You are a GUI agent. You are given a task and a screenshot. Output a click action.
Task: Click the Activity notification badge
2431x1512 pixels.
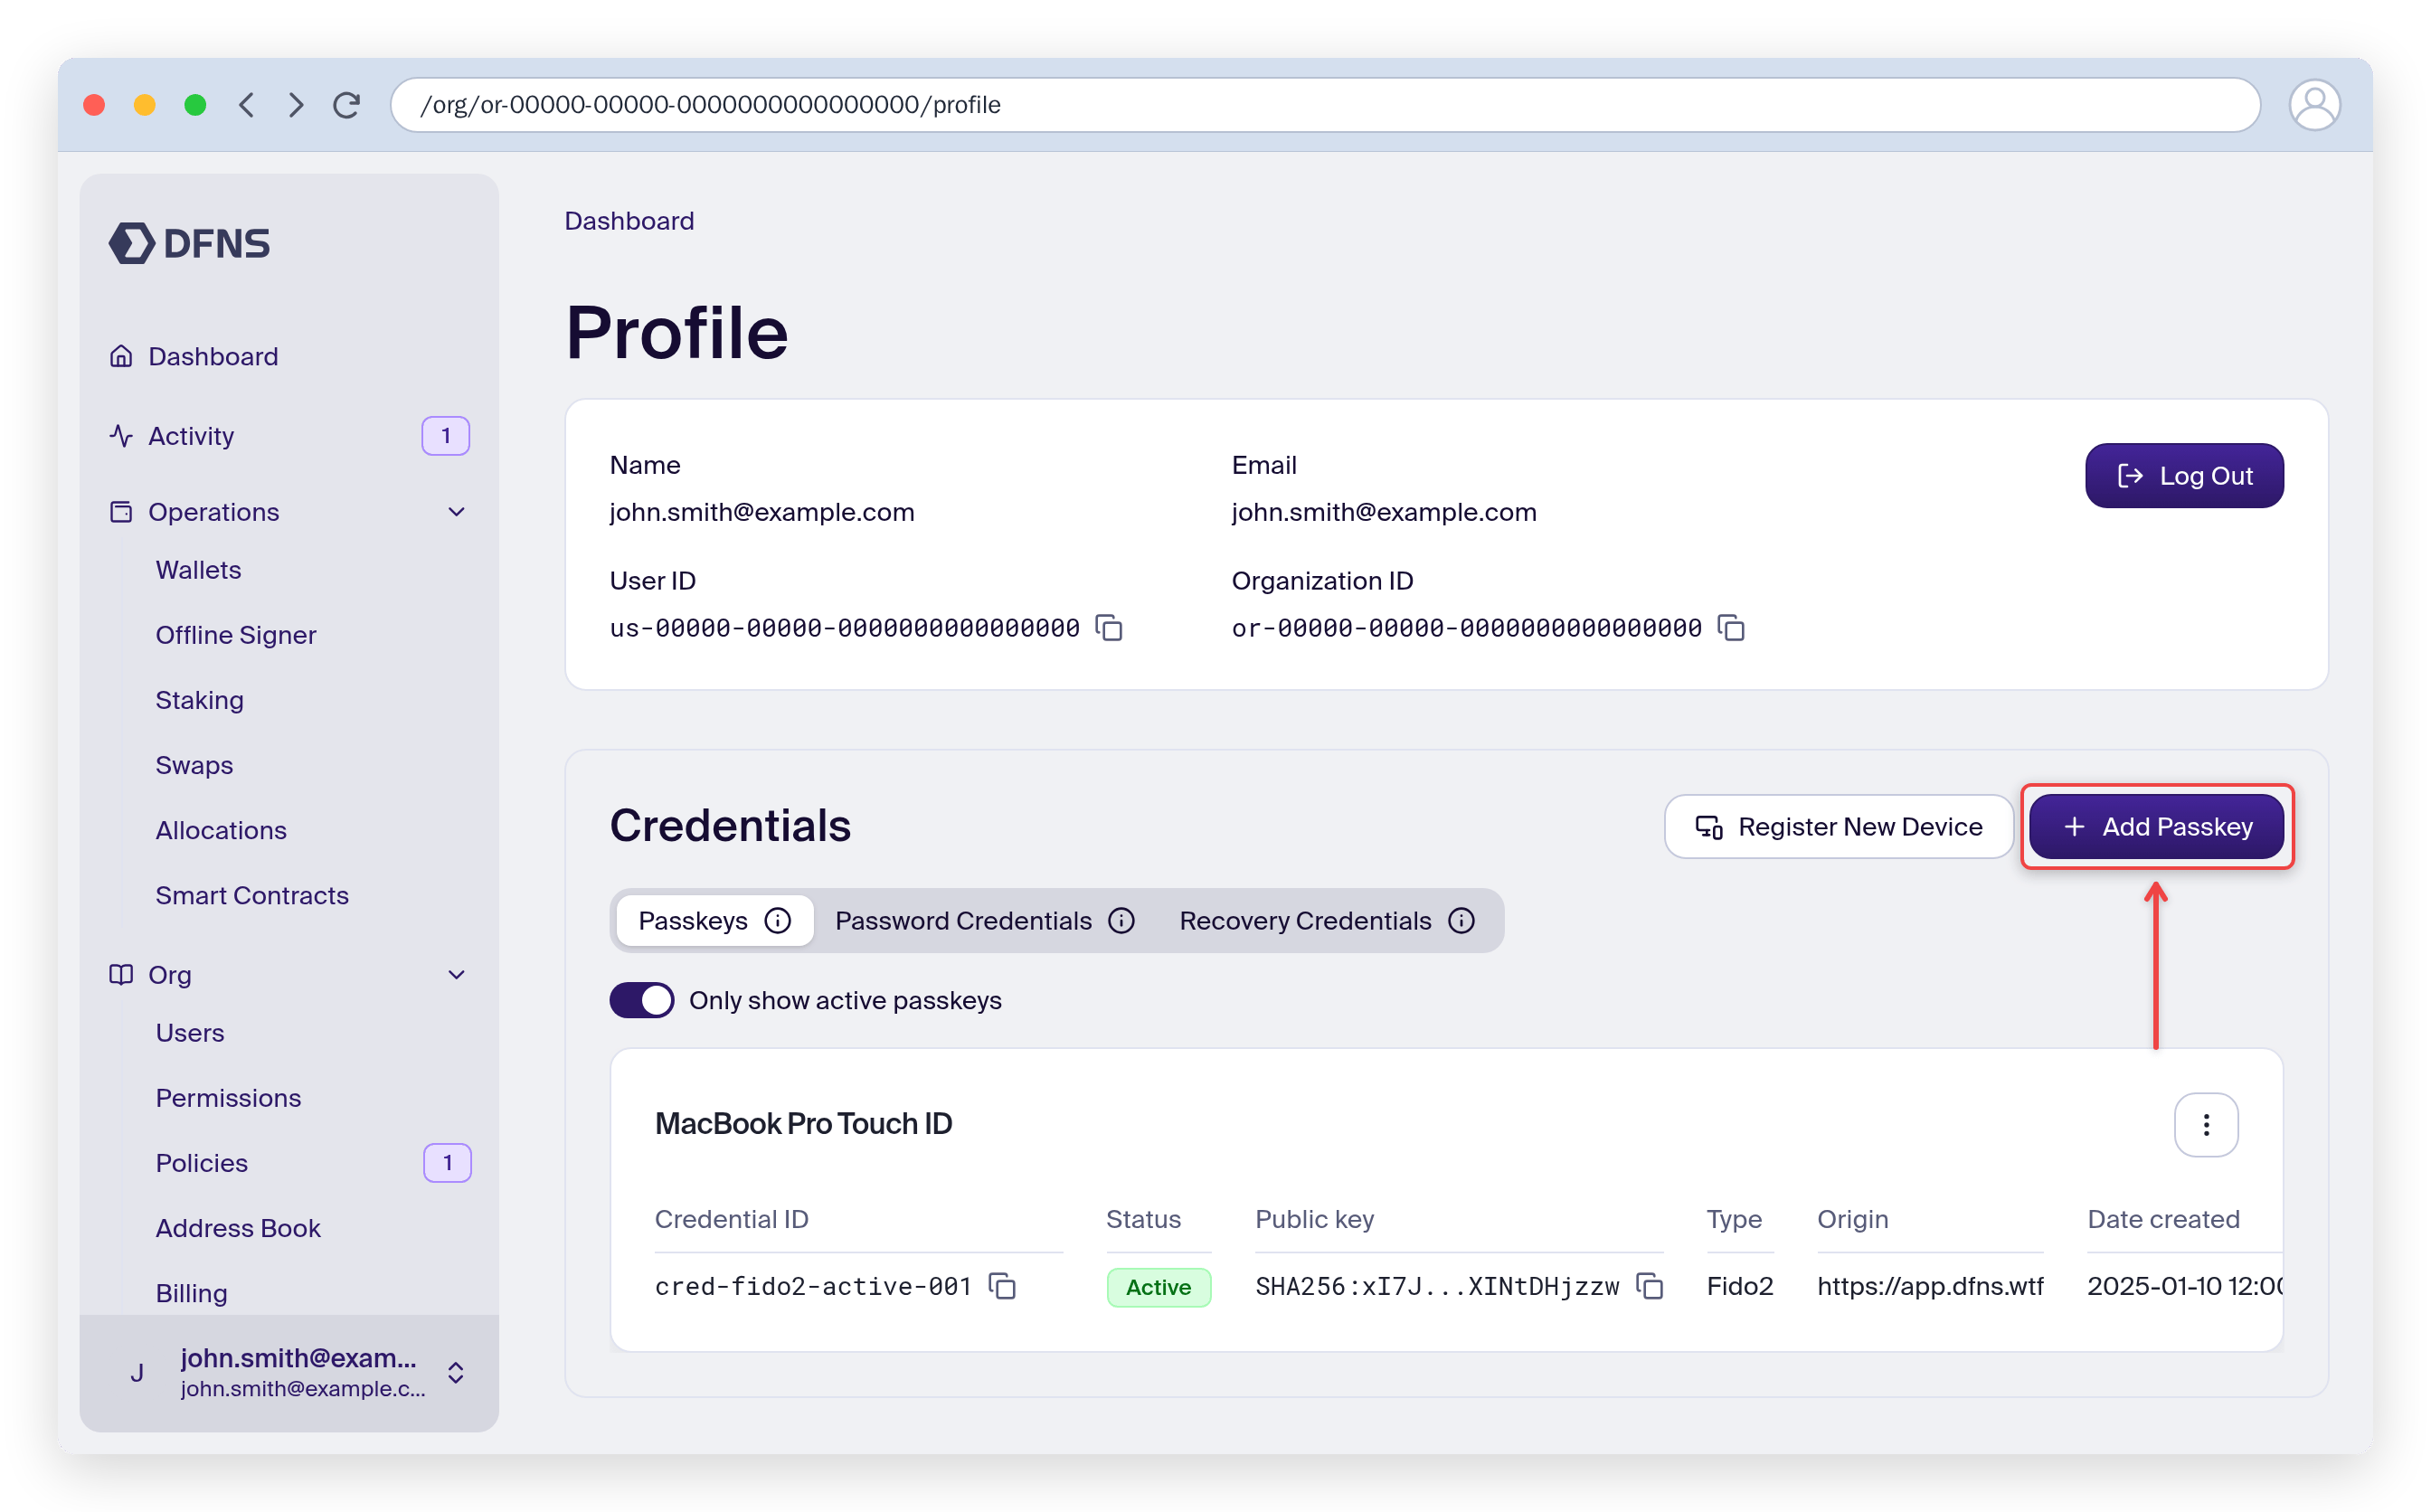click(x=445, y=436)
